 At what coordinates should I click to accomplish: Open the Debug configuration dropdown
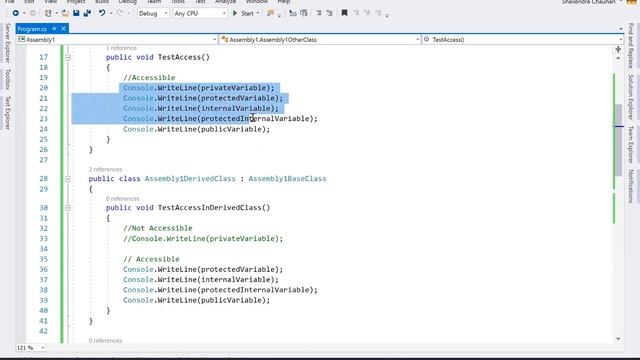(153, 13)
